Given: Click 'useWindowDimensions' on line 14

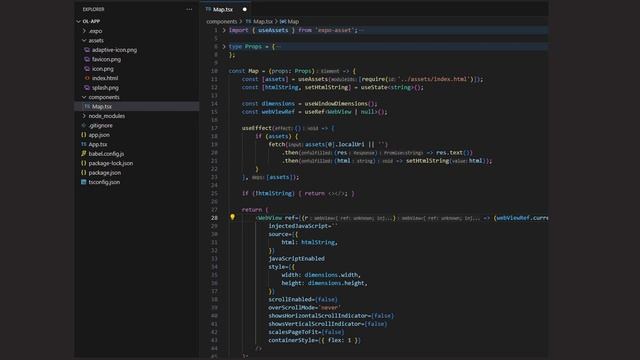Looking at the screenshot, I should (x=337, y=104).
